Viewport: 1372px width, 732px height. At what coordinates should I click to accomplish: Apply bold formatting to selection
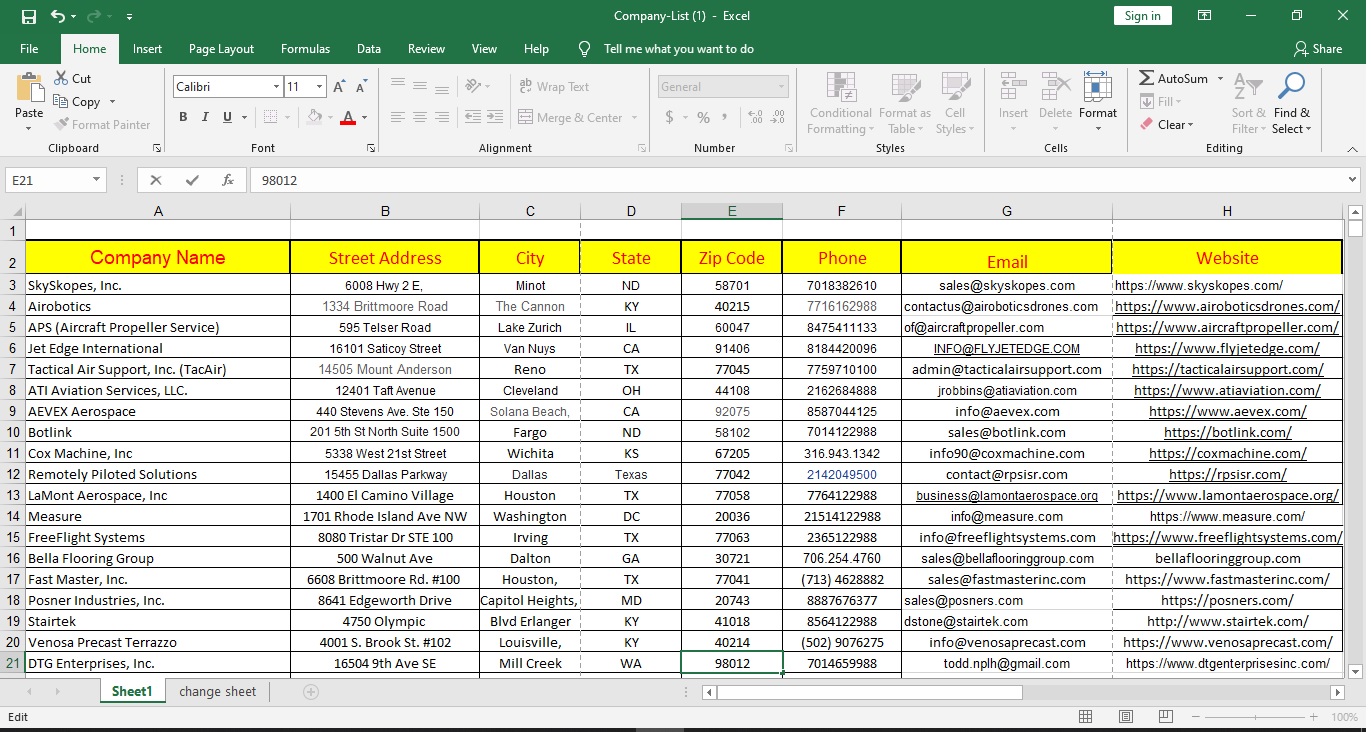point(183,117)
